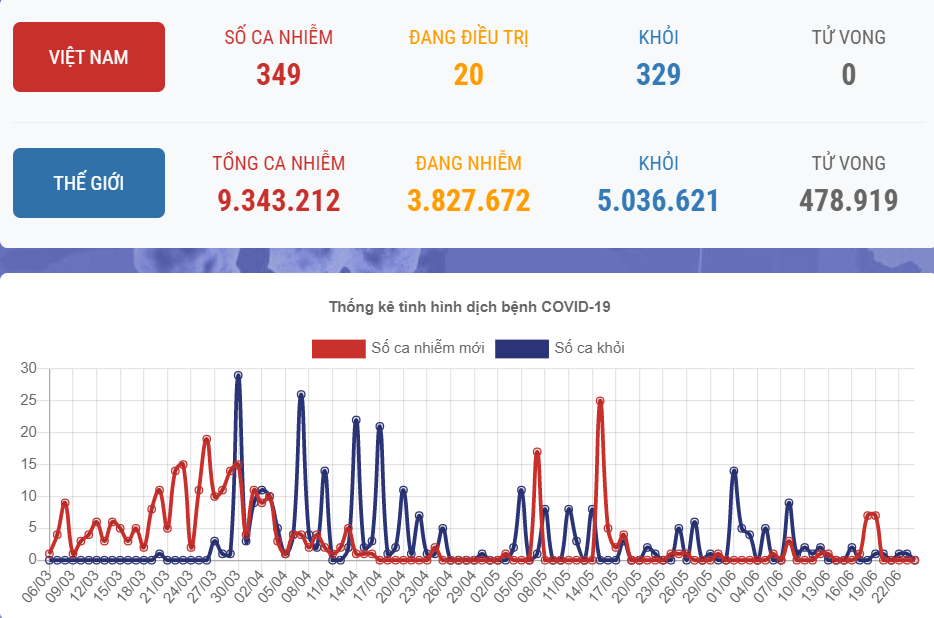This screenshot has height=618, width=934.
Task: Select the blue peak of 14 near 01/06
Action: 734,471
